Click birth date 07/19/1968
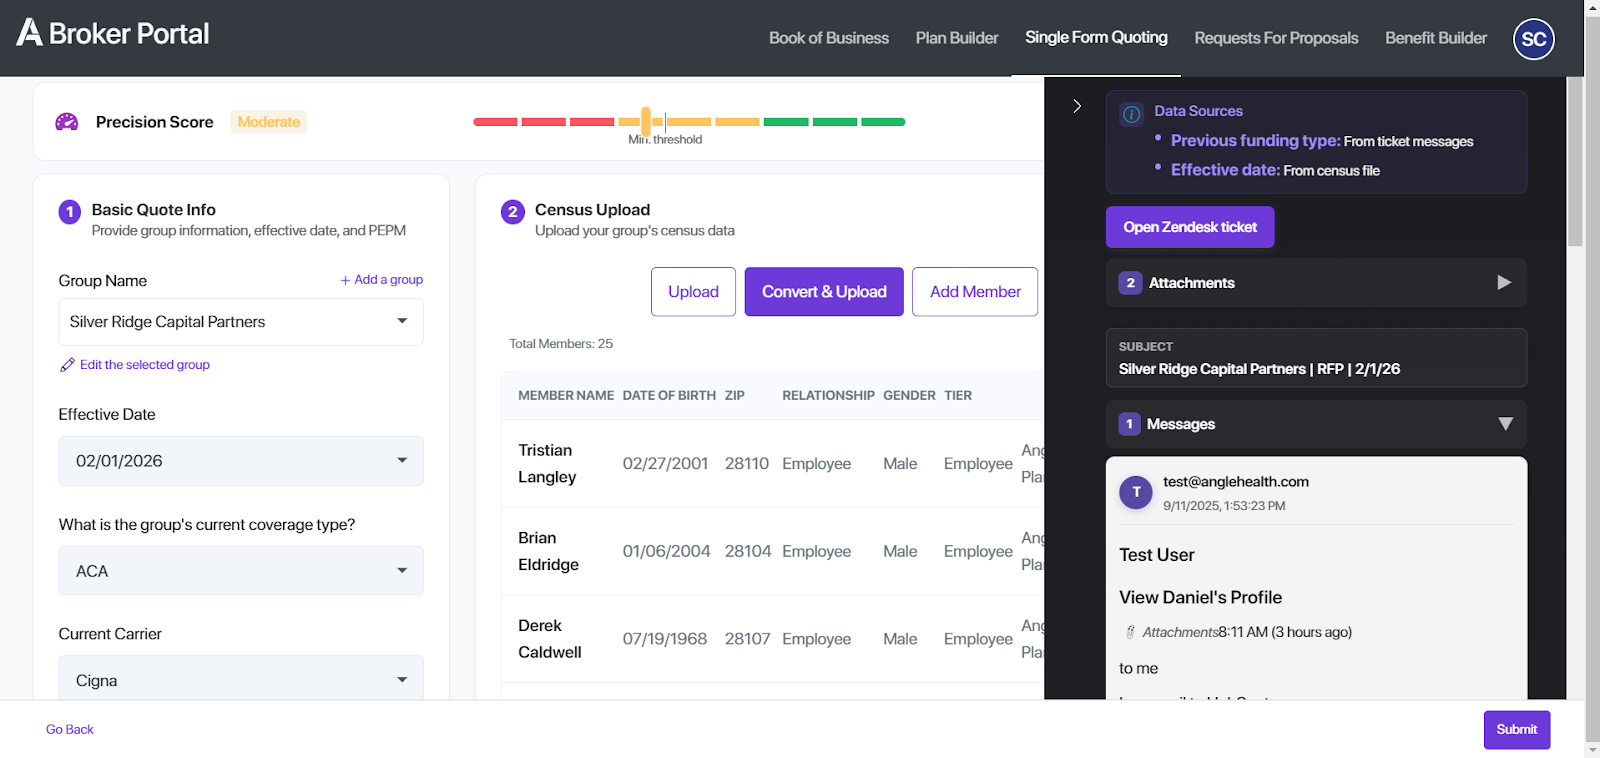 [665, 639]
